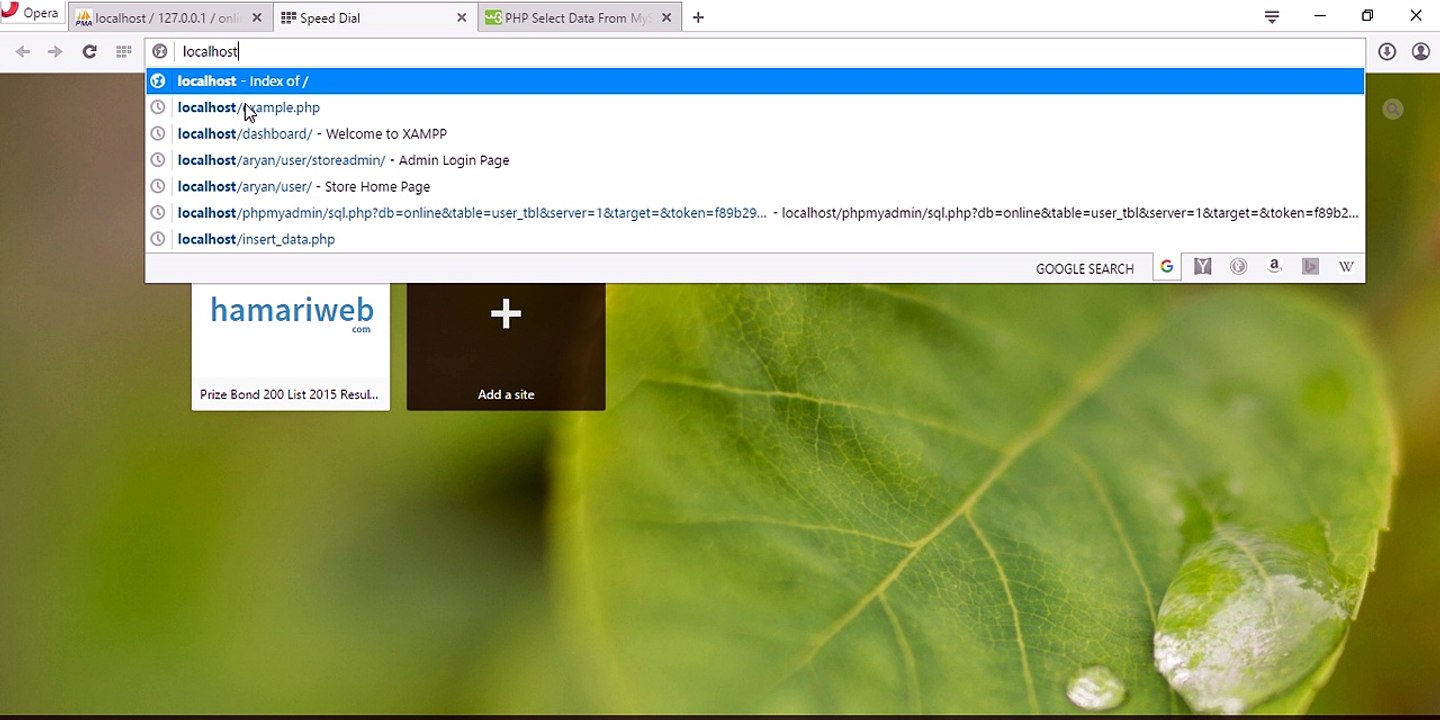Search with the Wikipedia engine icon
The width and height of the screenshot is (1440, 720).
click(x=1347, y=267)
